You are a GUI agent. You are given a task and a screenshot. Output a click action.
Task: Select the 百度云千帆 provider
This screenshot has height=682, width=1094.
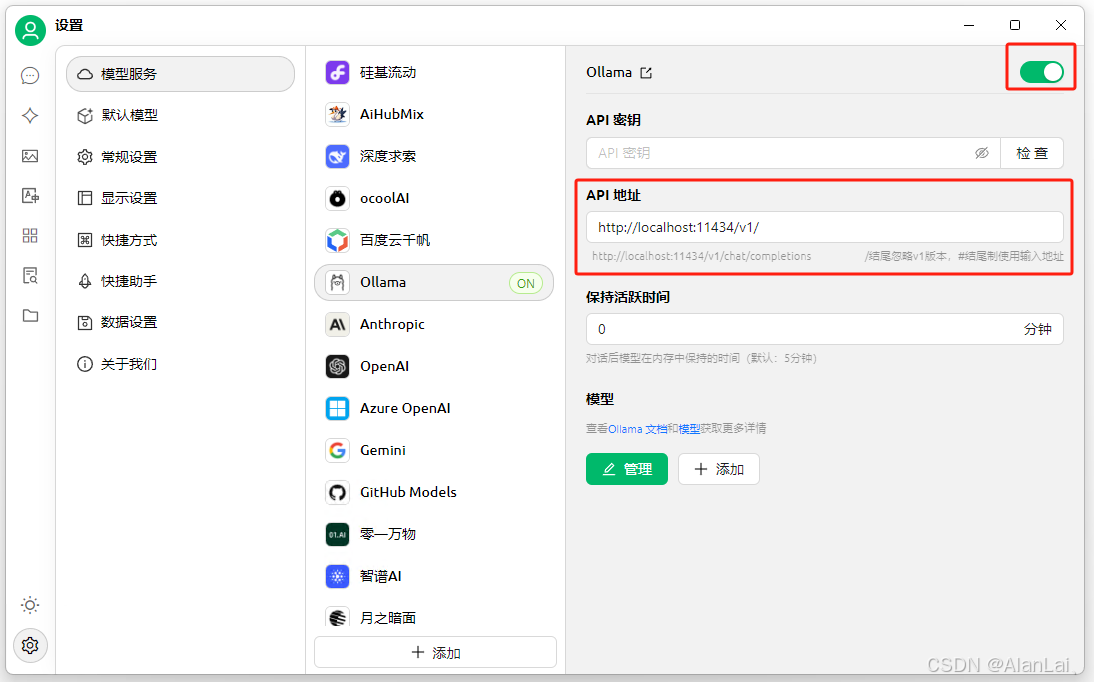point(434,240)
